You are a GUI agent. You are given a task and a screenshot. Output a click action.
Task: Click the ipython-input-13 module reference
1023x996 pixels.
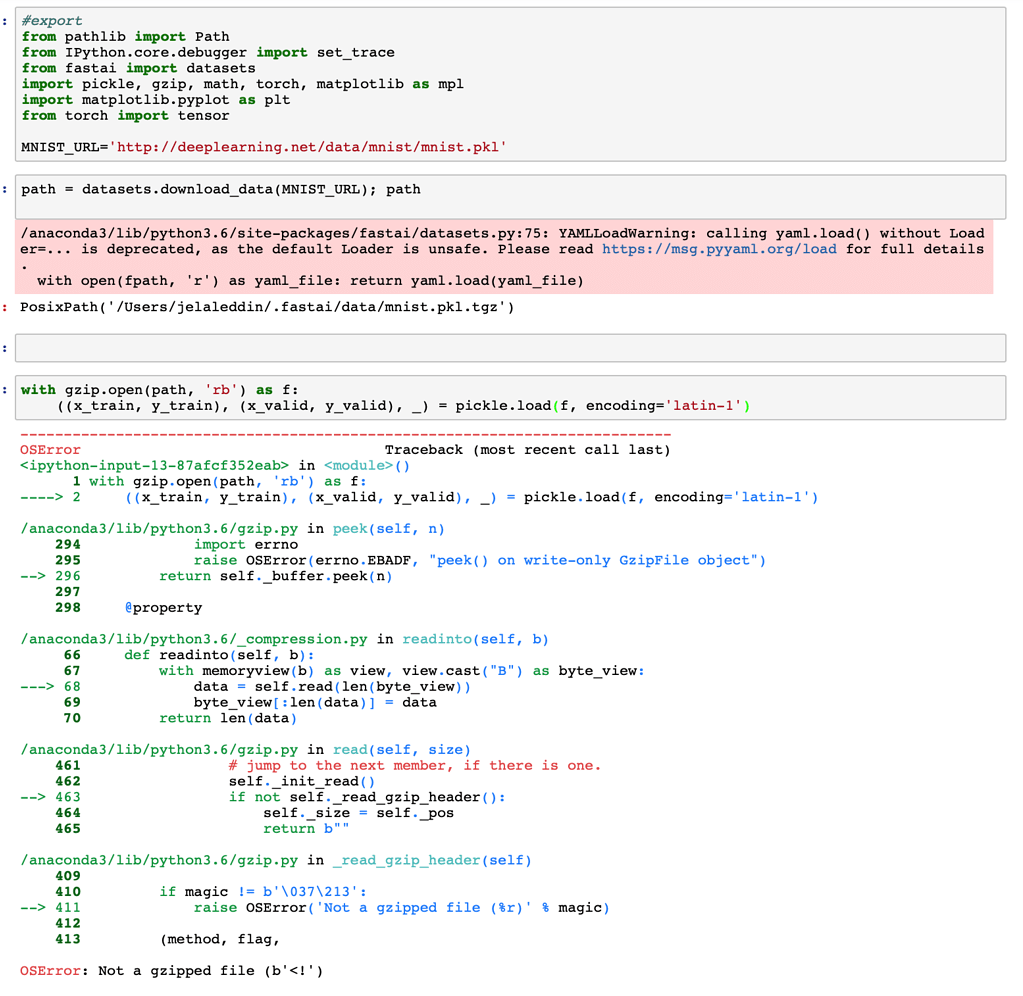(154, 465)
